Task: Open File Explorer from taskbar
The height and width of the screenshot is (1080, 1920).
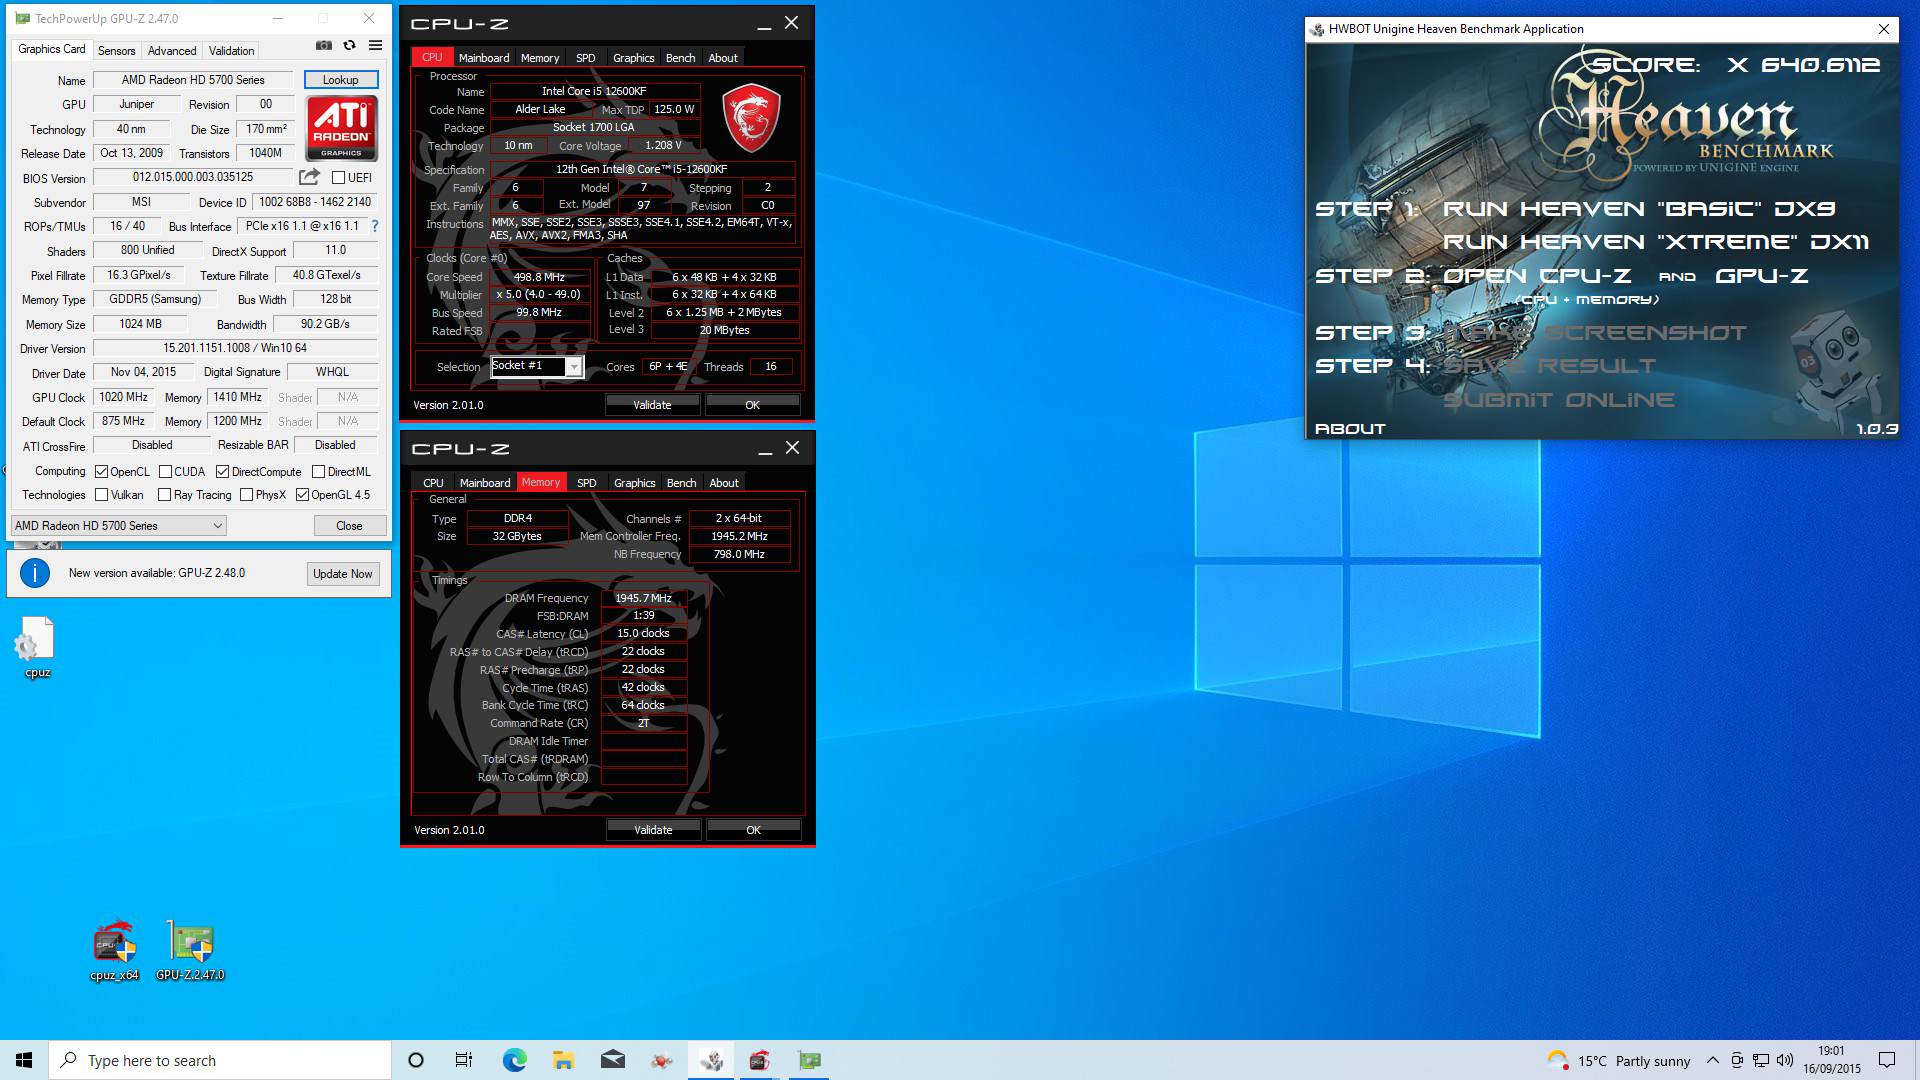Action: [x=563, y=1060]
